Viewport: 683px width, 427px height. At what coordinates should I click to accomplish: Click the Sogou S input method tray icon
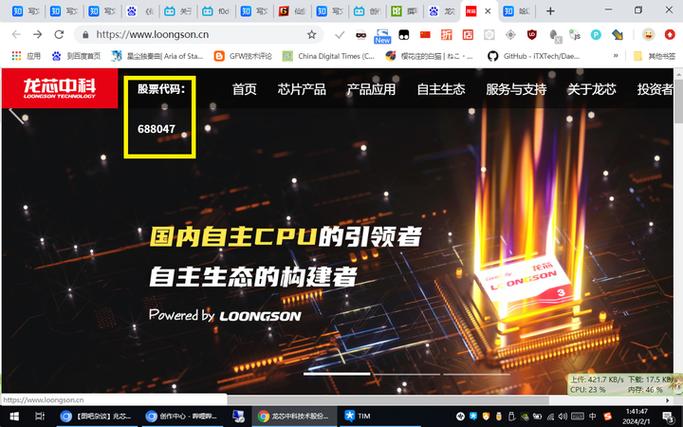coord(608,417)
